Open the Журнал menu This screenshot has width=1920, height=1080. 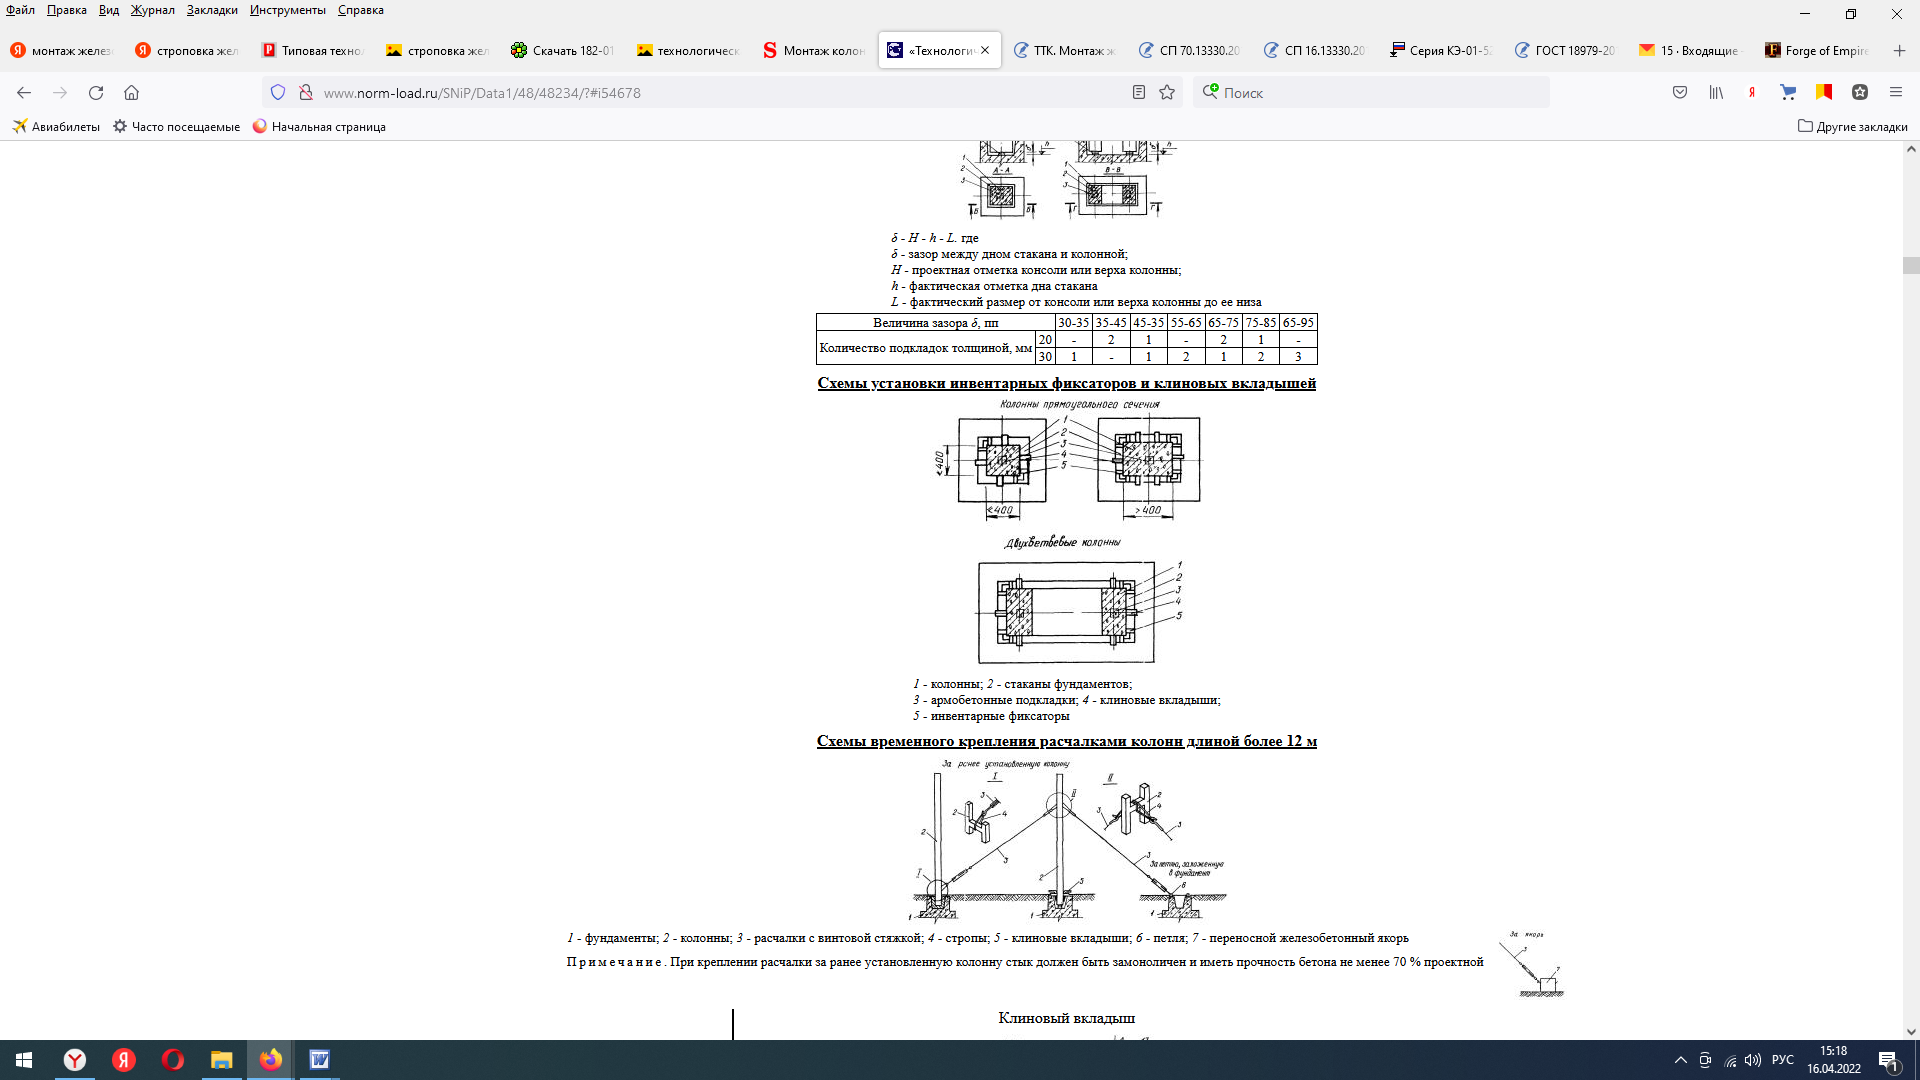click(152, 10)
